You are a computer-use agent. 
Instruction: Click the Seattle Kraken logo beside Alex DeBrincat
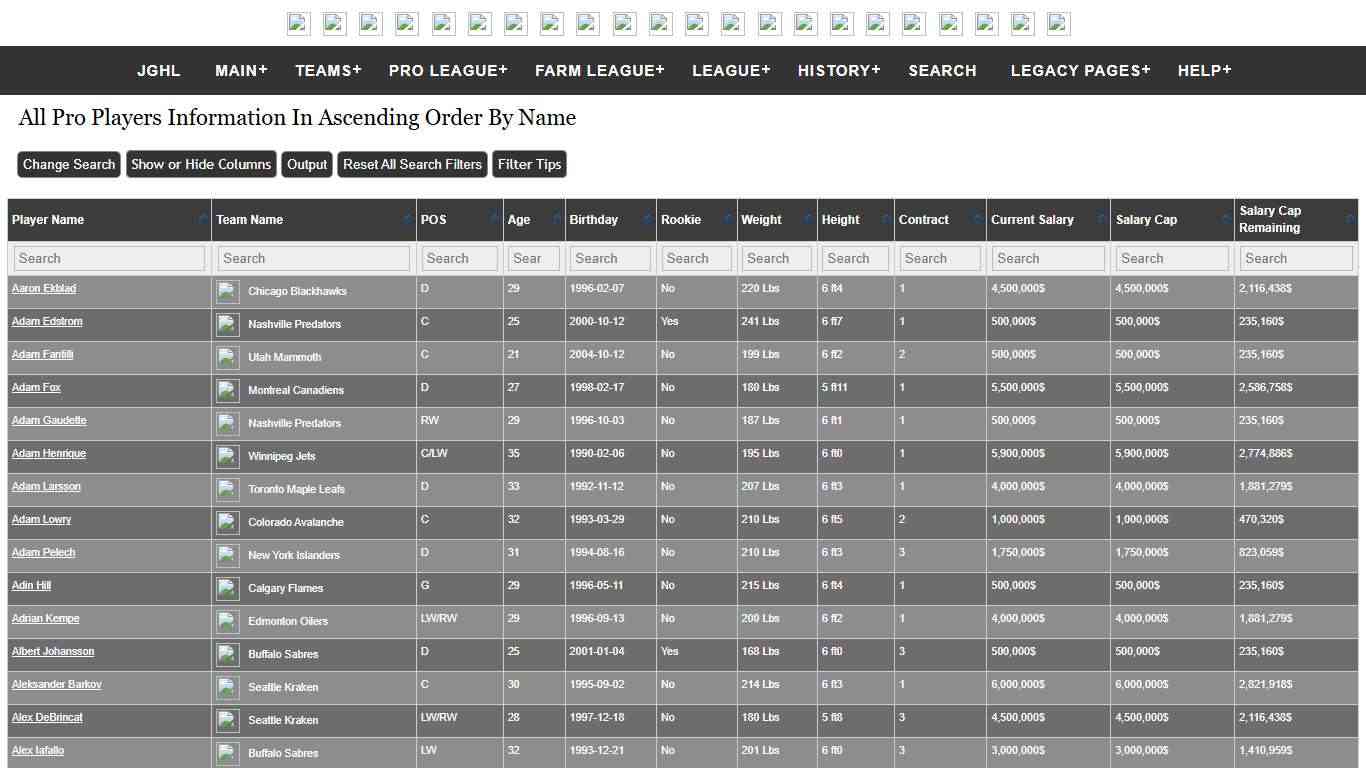[227, 721]
